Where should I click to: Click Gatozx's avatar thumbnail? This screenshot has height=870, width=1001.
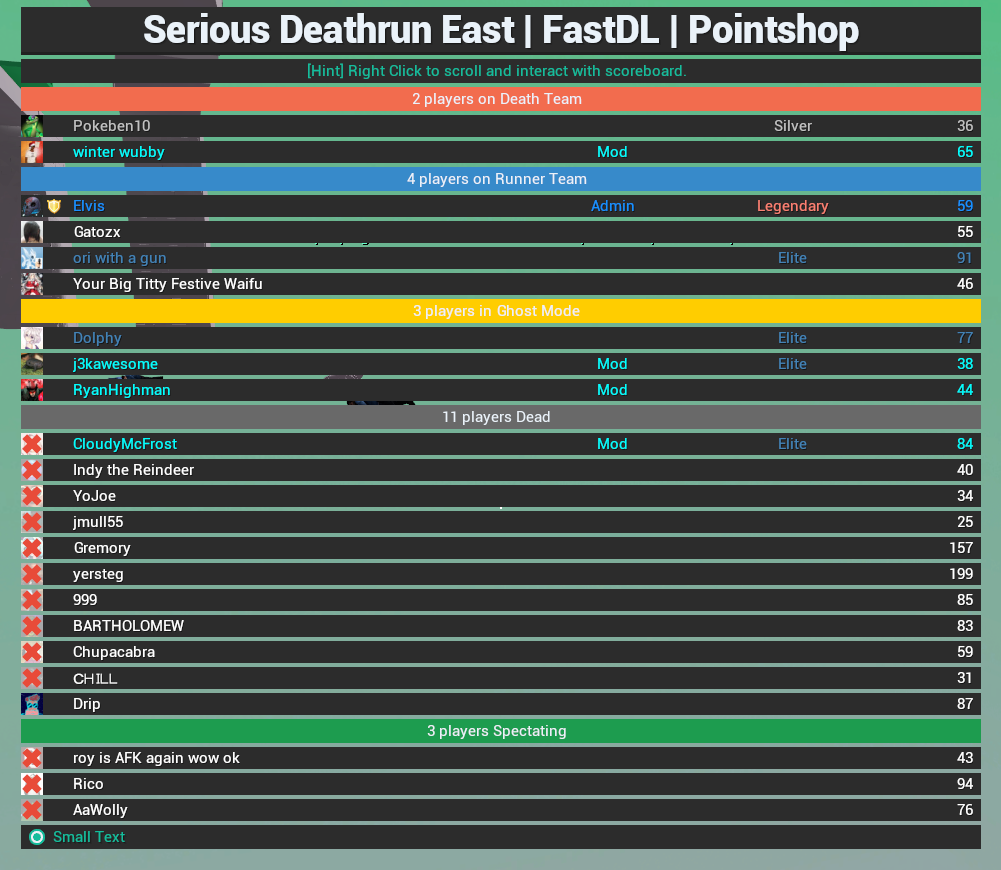32,232
